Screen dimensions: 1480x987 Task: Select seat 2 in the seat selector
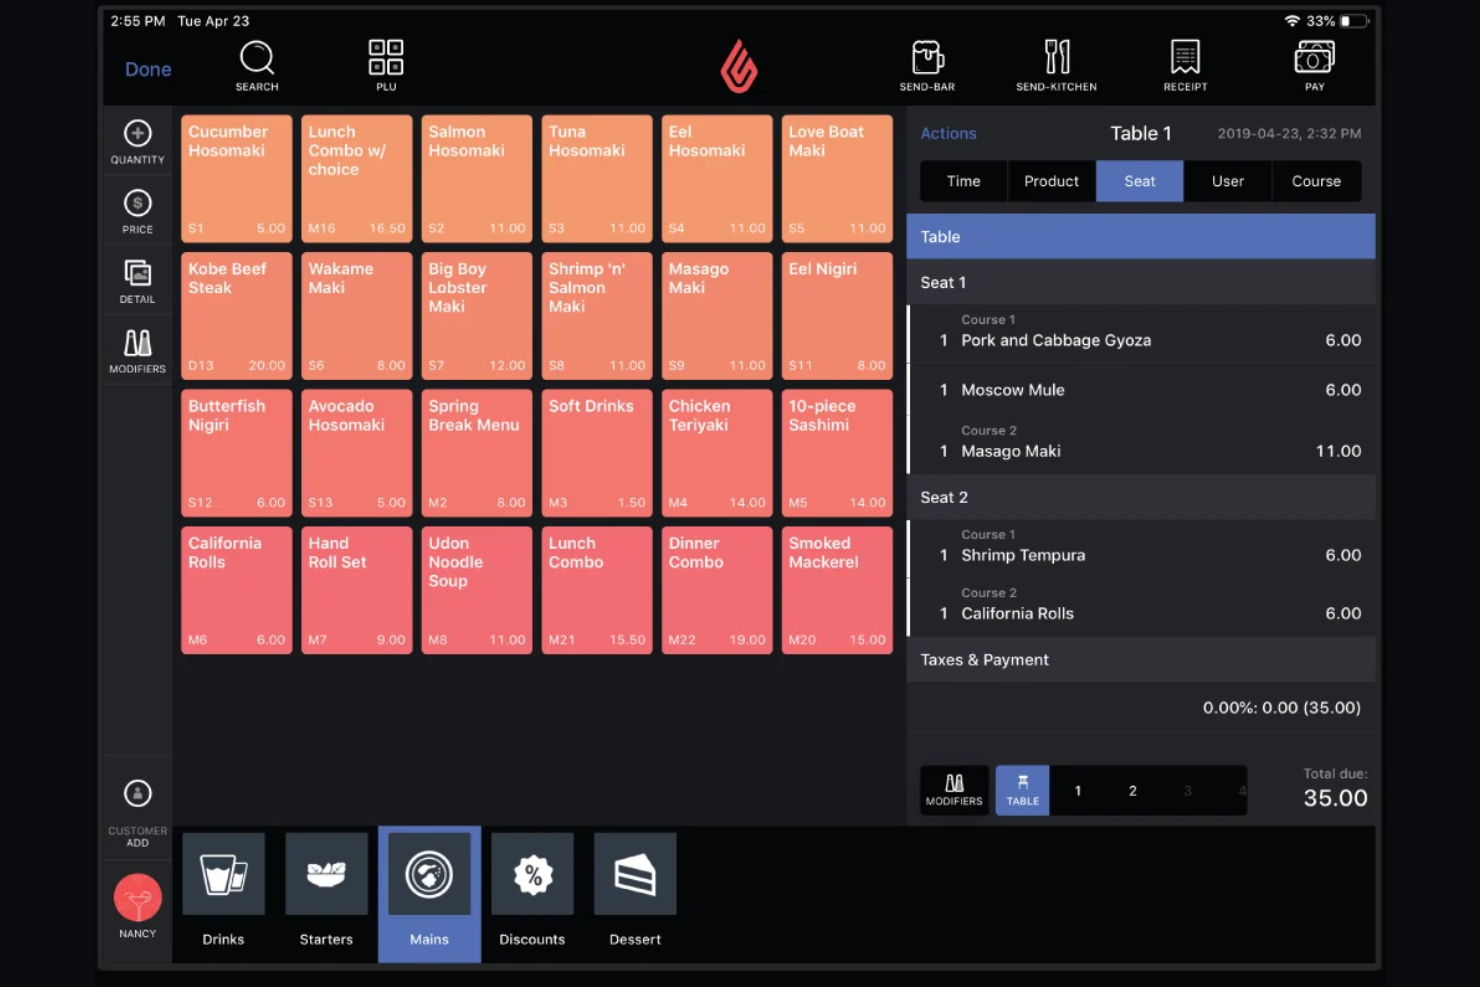click(x=1132, y=790)
